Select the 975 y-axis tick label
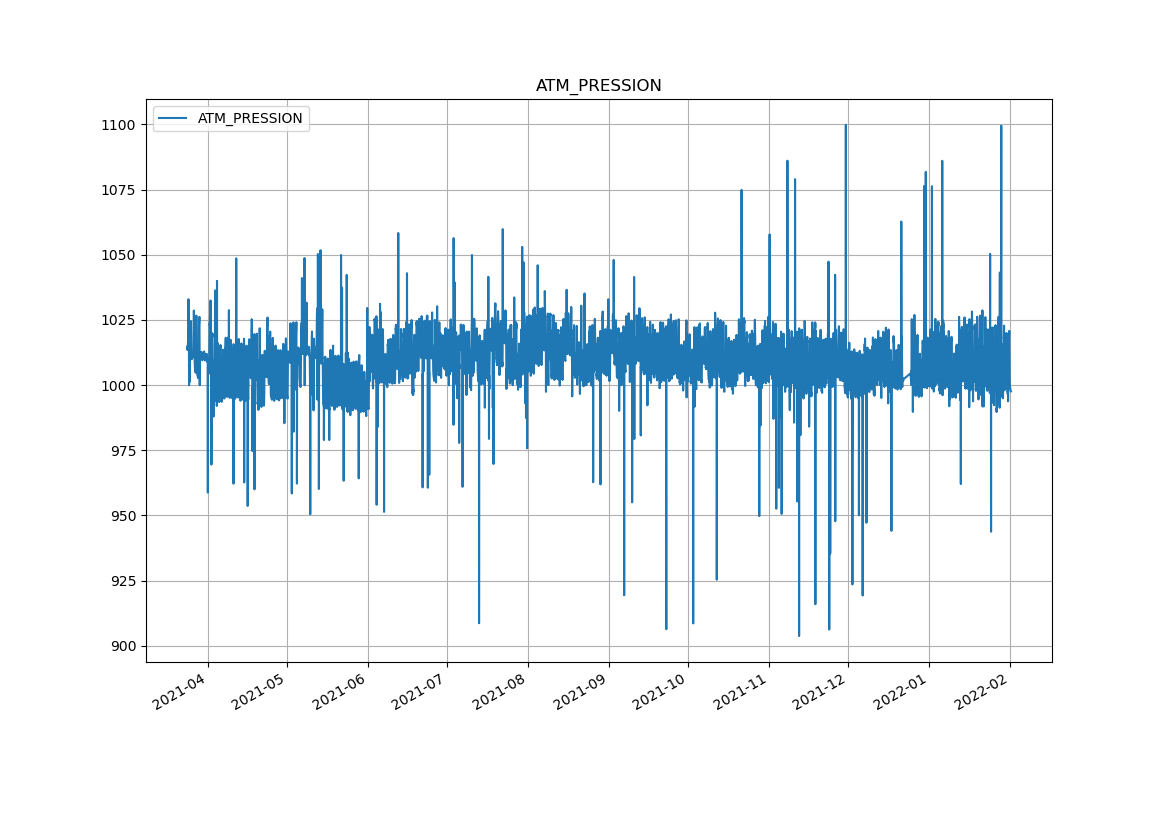 (x=123, y=451)
